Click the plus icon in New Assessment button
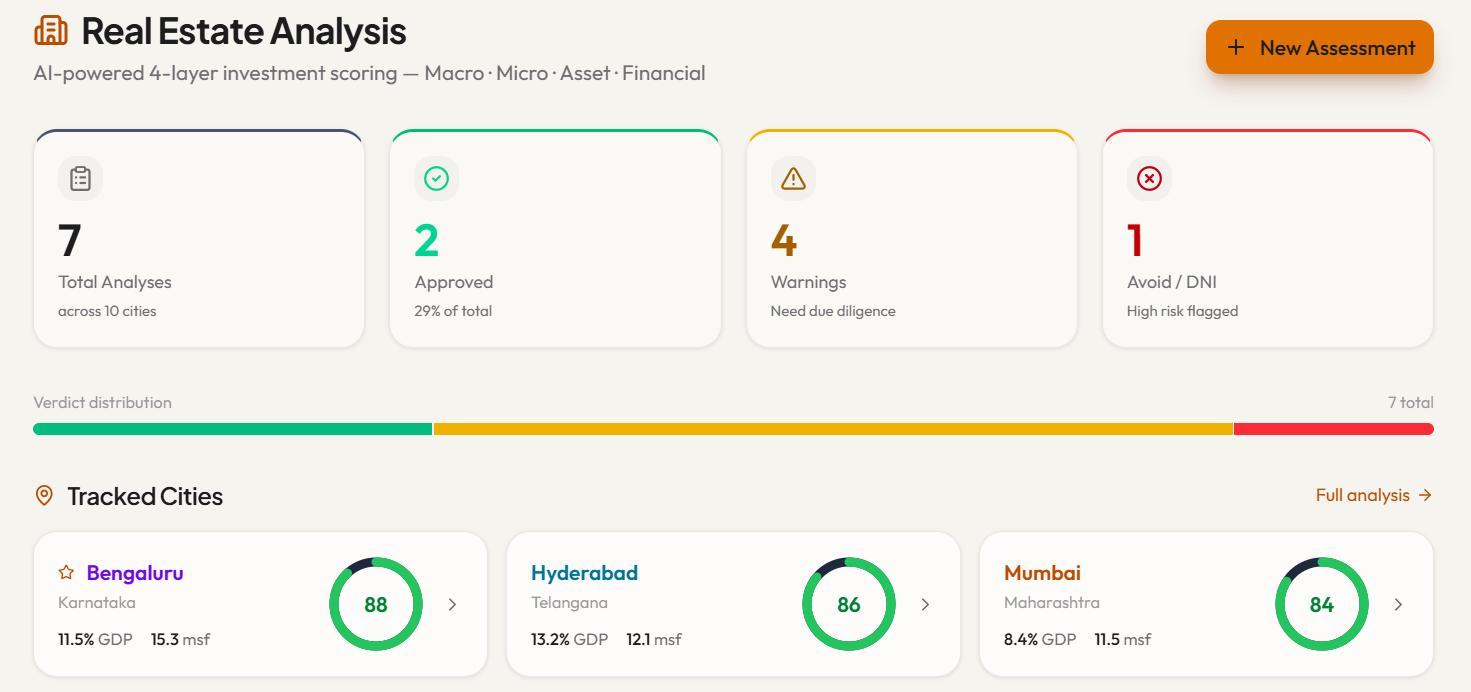This screenshot has width=1471, height=692. 1236,47
